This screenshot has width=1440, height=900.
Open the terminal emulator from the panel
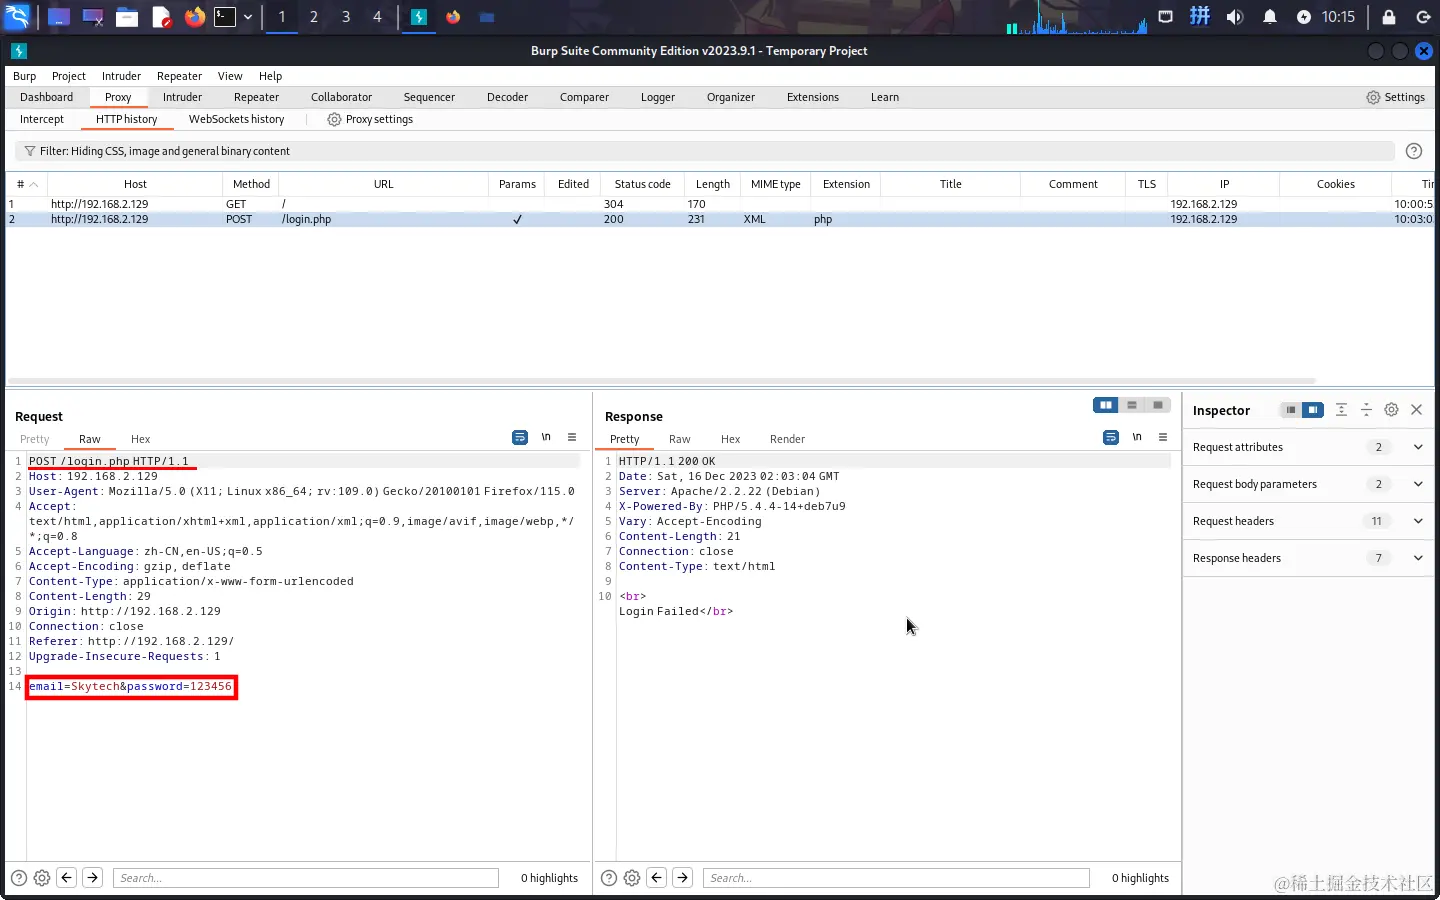(225, 17)
